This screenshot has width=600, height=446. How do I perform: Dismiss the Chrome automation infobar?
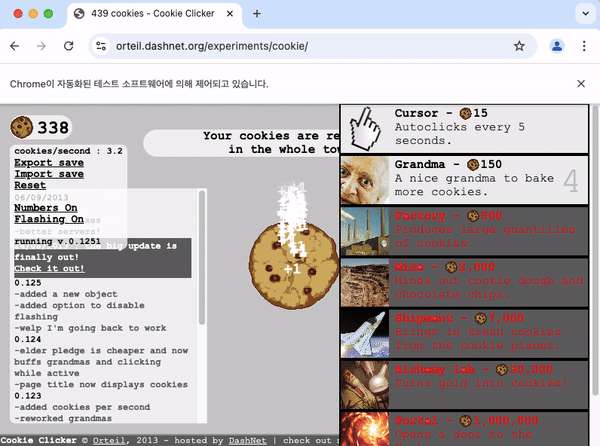[581, 83]
